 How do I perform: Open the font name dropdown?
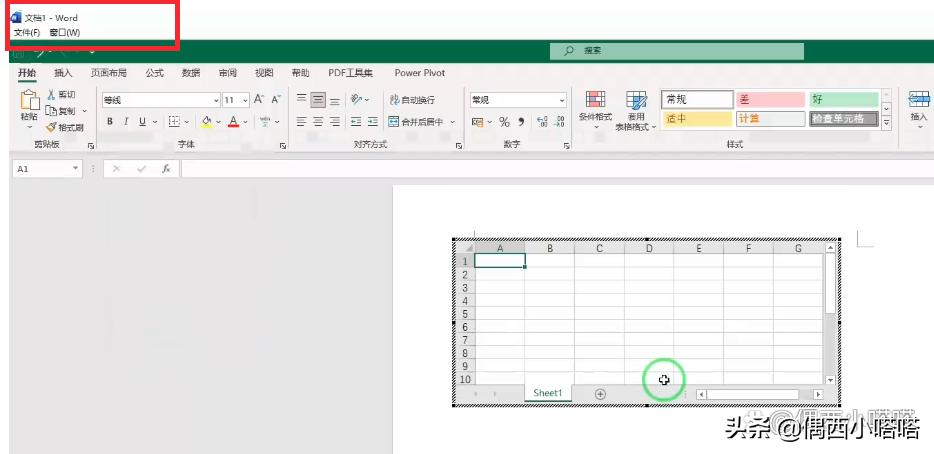point(215,101)
